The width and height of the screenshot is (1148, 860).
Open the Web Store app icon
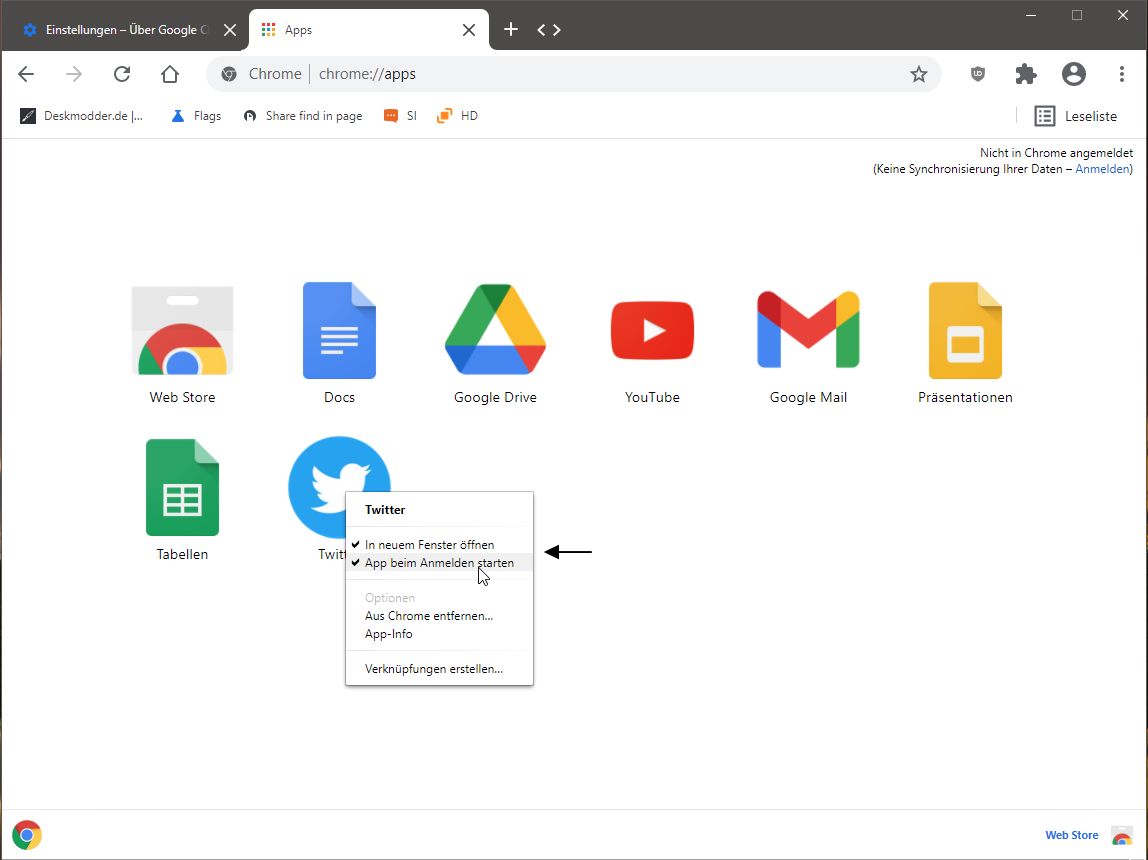[x=182, y=331]
